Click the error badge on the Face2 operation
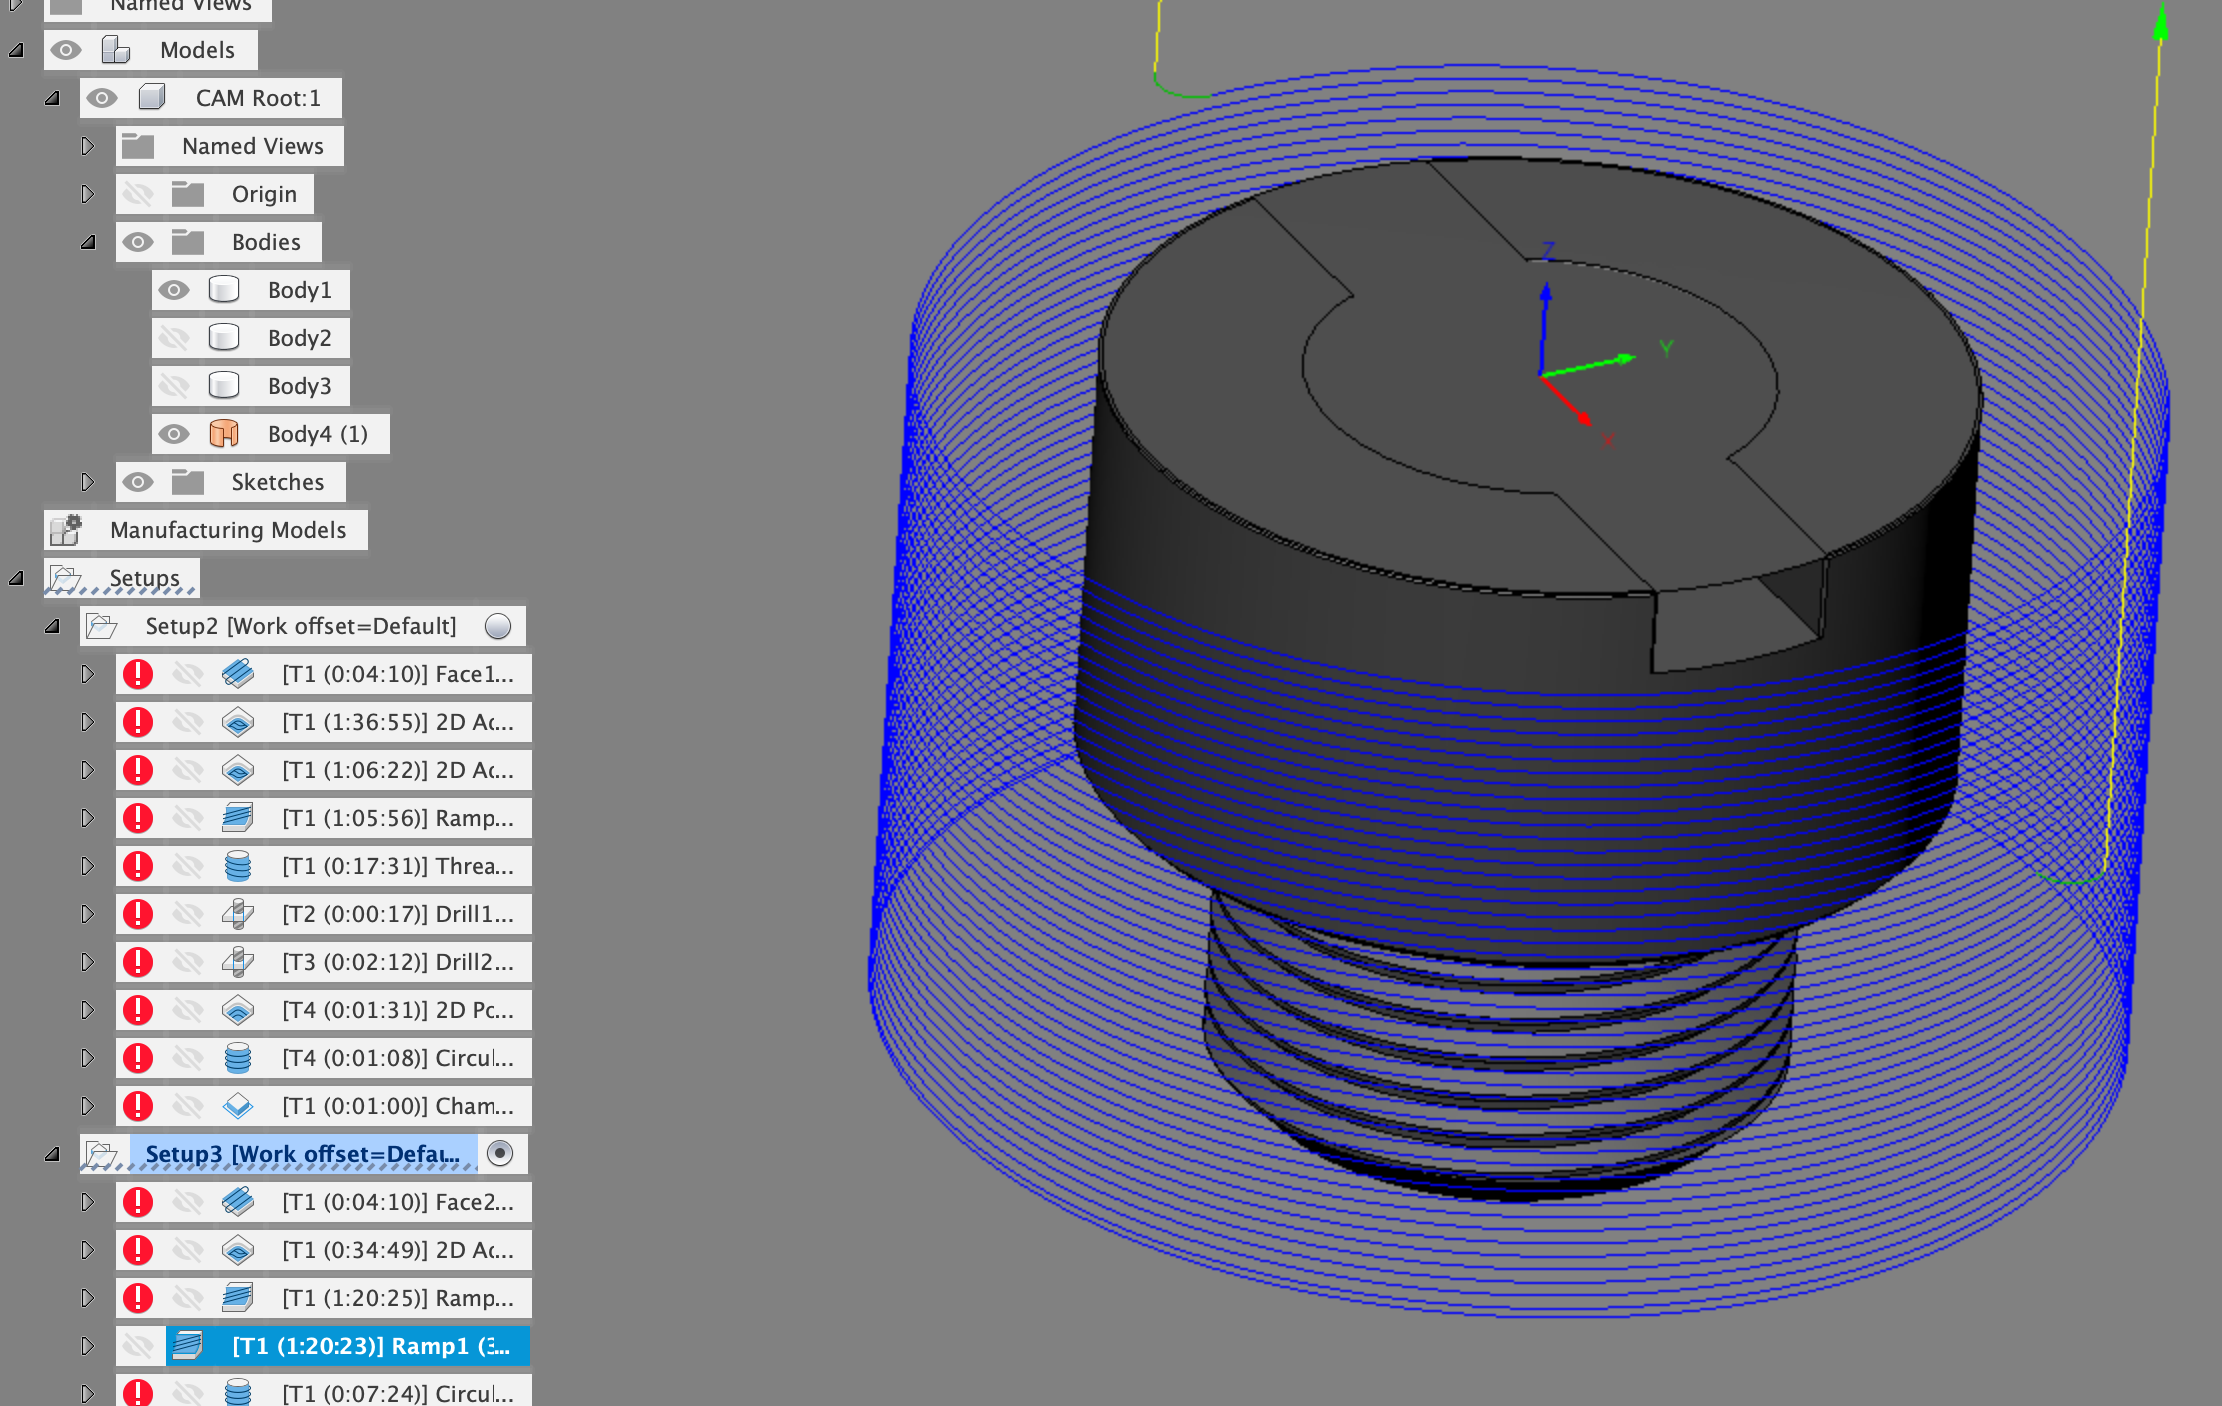 (x=138, y=1202)
